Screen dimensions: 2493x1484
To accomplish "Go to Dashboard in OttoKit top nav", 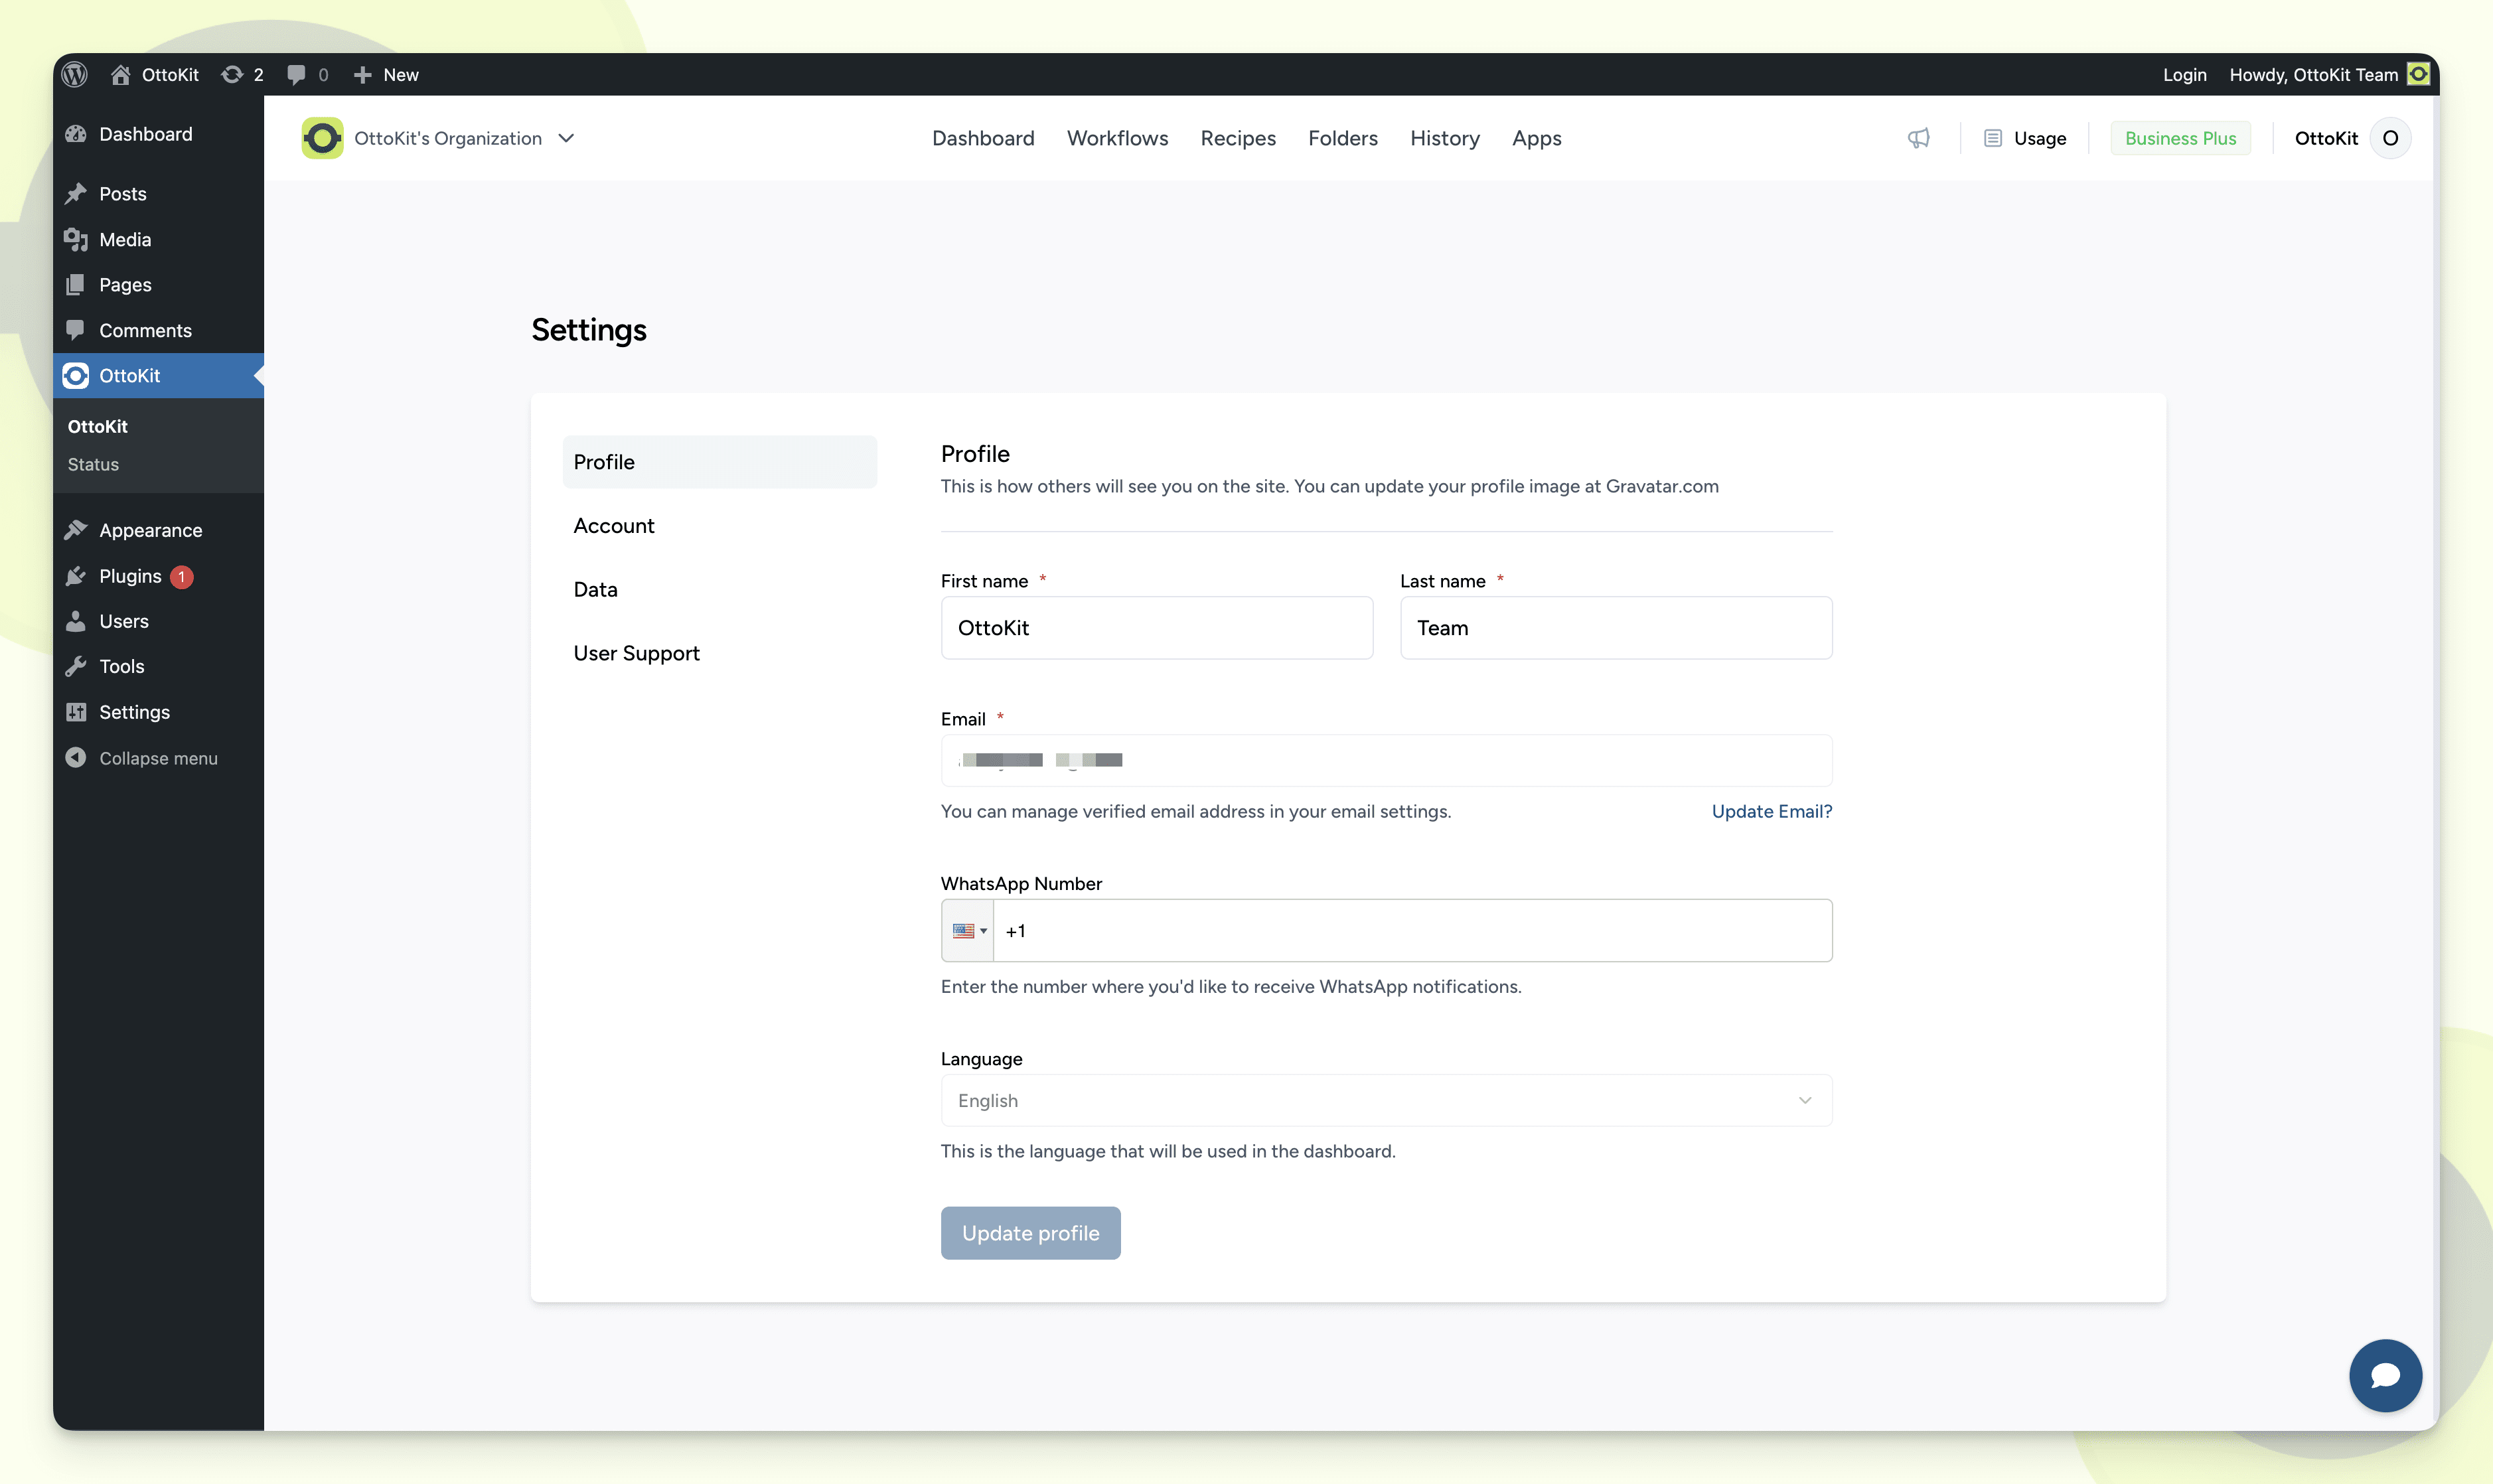I will pyautogui.click(x=983, y=138).
